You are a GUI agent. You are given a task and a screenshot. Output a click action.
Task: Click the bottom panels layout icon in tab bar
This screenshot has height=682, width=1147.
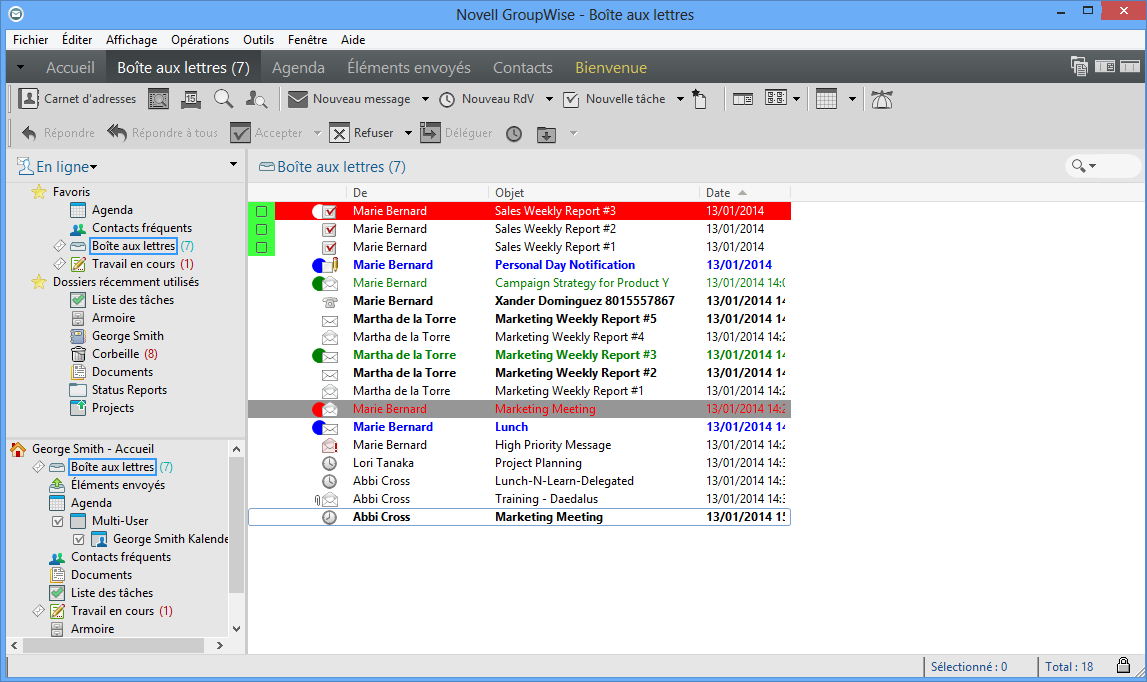(1129, 67)
